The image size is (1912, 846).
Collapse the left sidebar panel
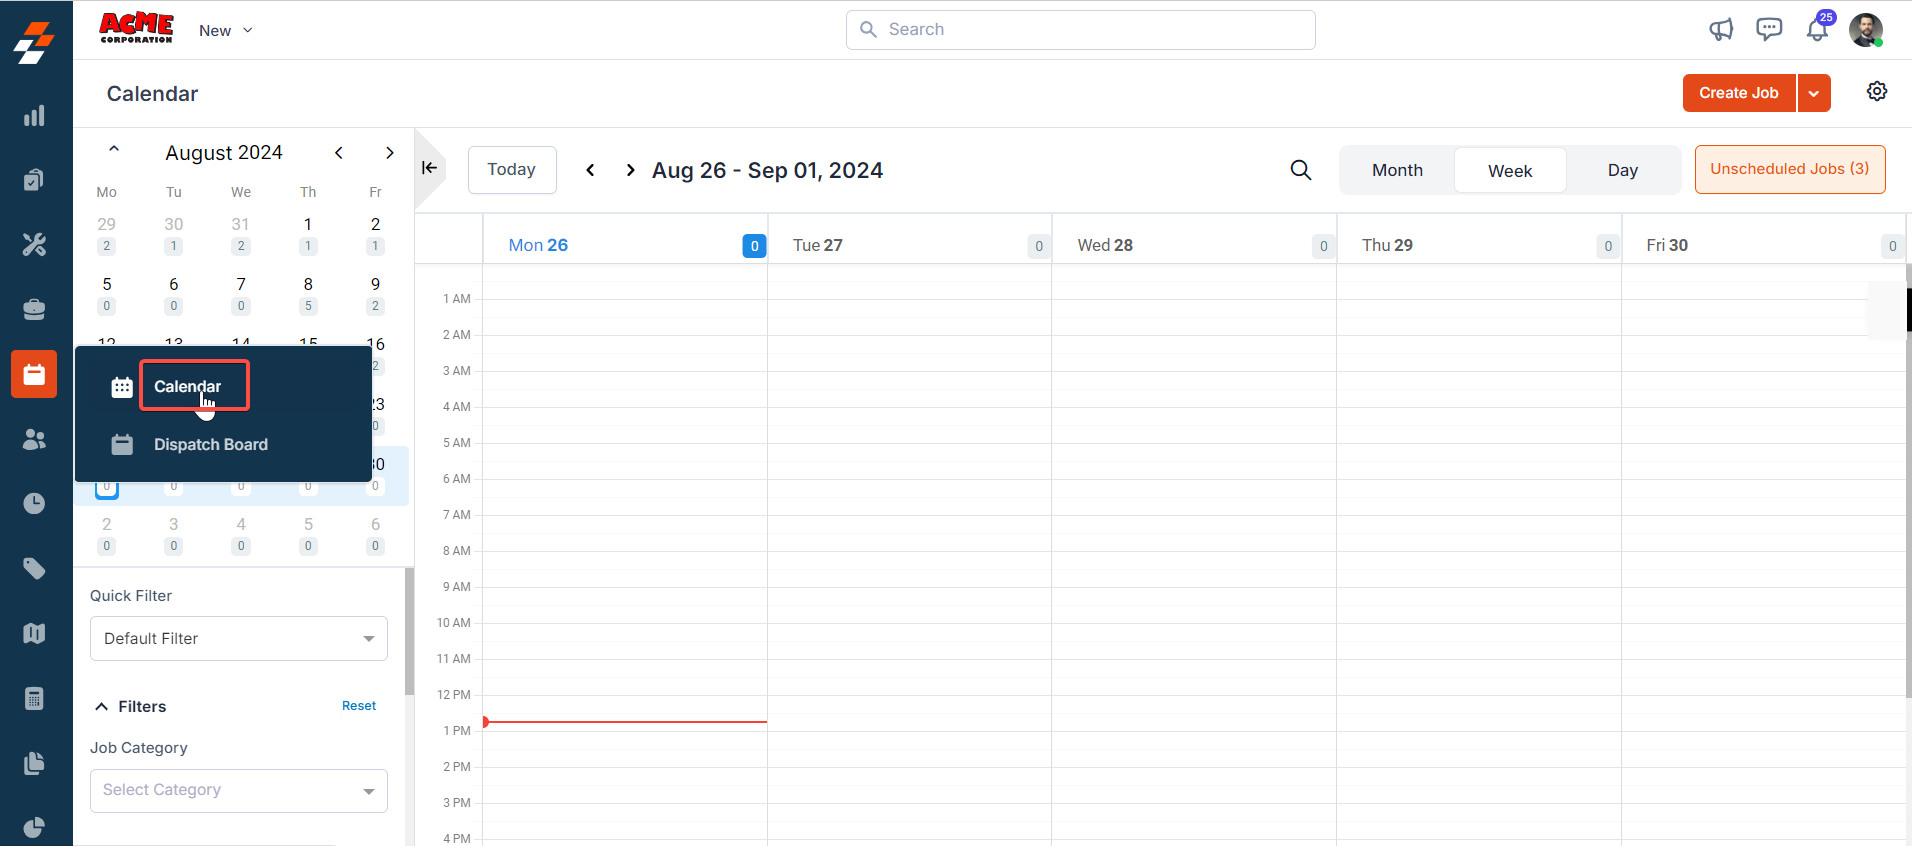pyautogui.click(x=430, y=168)
